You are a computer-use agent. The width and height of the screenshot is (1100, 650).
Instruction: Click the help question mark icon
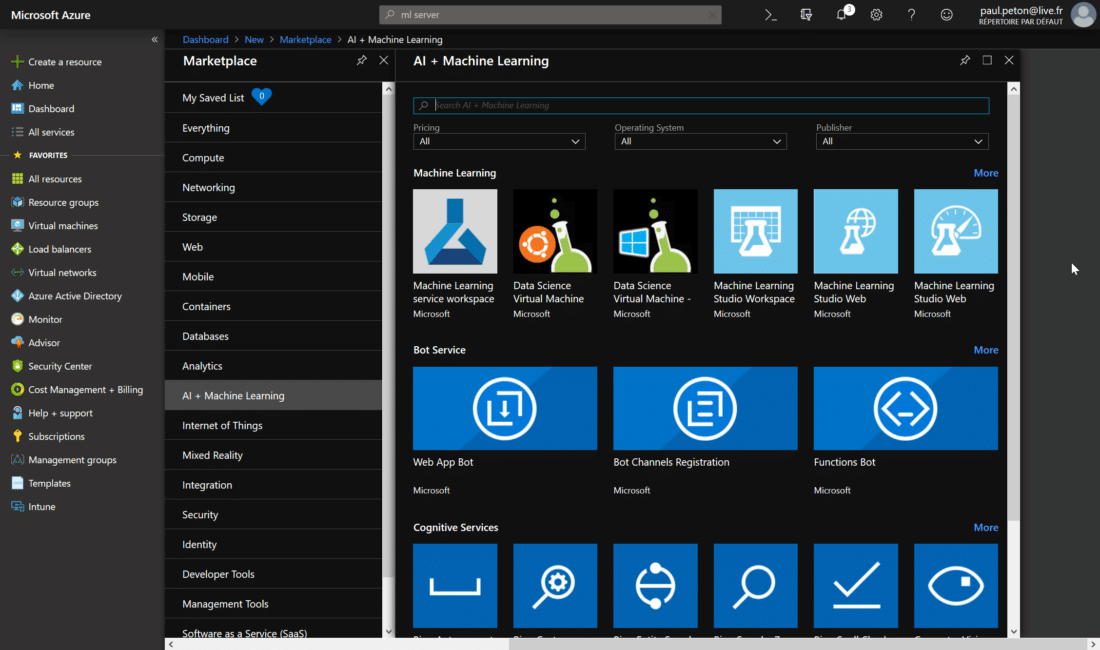[911, 15]
